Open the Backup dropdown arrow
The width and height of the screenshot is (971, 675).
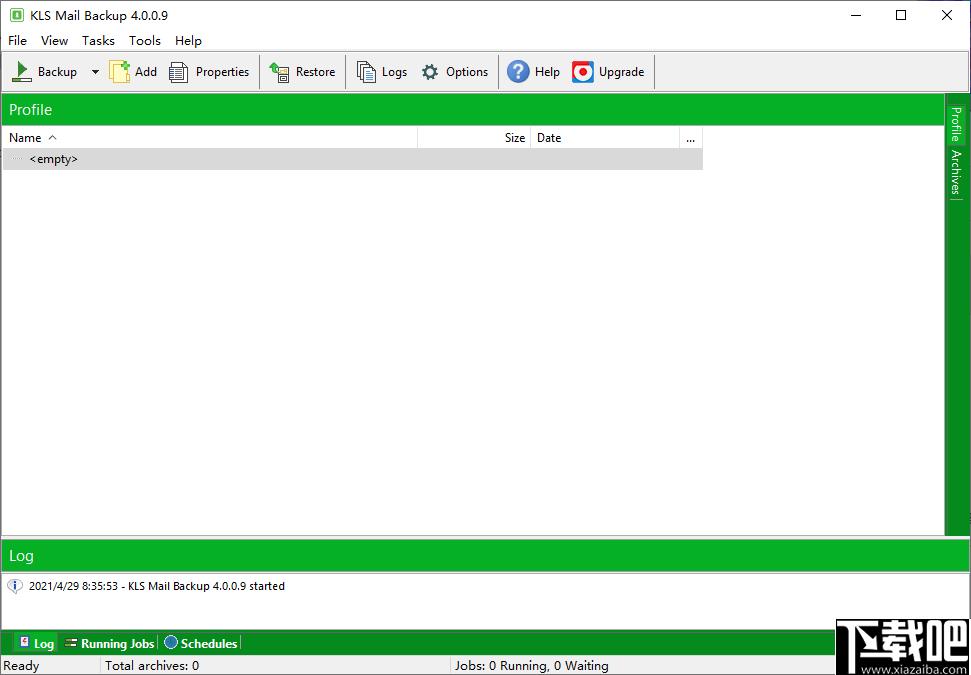95,72
